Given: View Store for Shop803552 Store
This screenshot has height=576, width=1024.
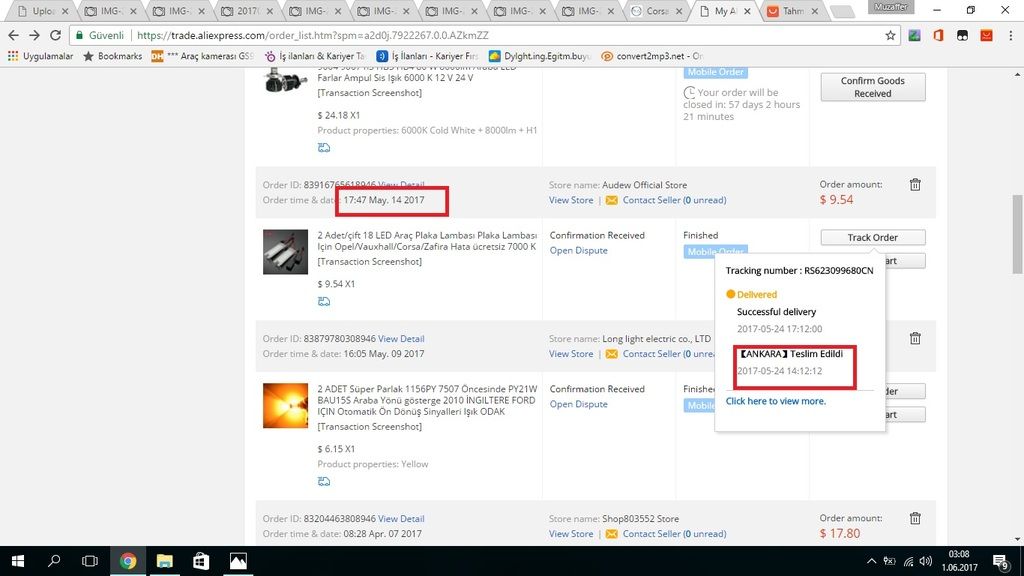Looking at the screenshot, I should [571, 534].
